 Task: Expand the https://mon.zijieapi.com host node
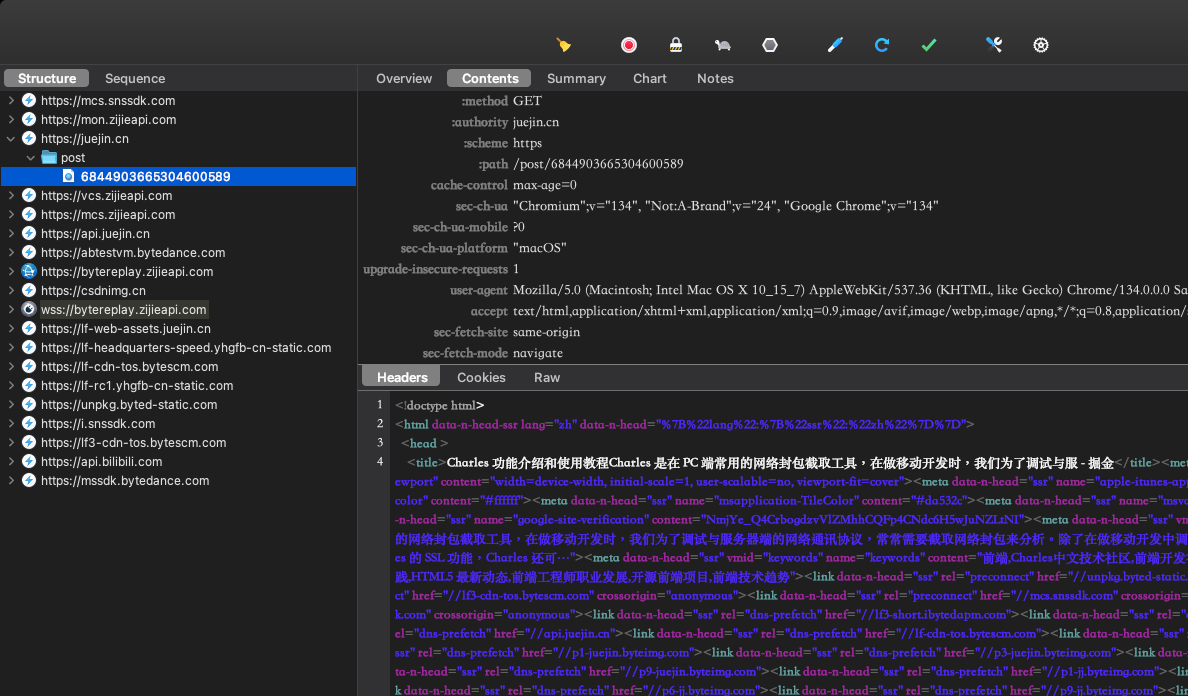click(11, 120)
